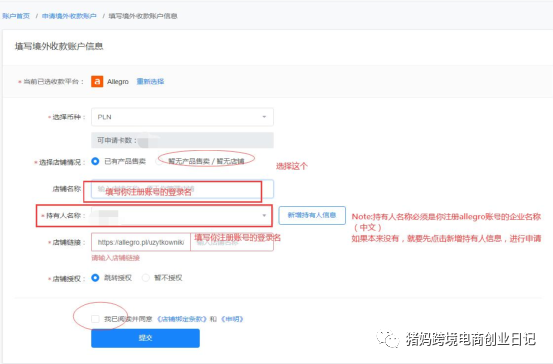Open the PLN currency dropdown
The height and width of the screenshot is (364, 553).
182,117
